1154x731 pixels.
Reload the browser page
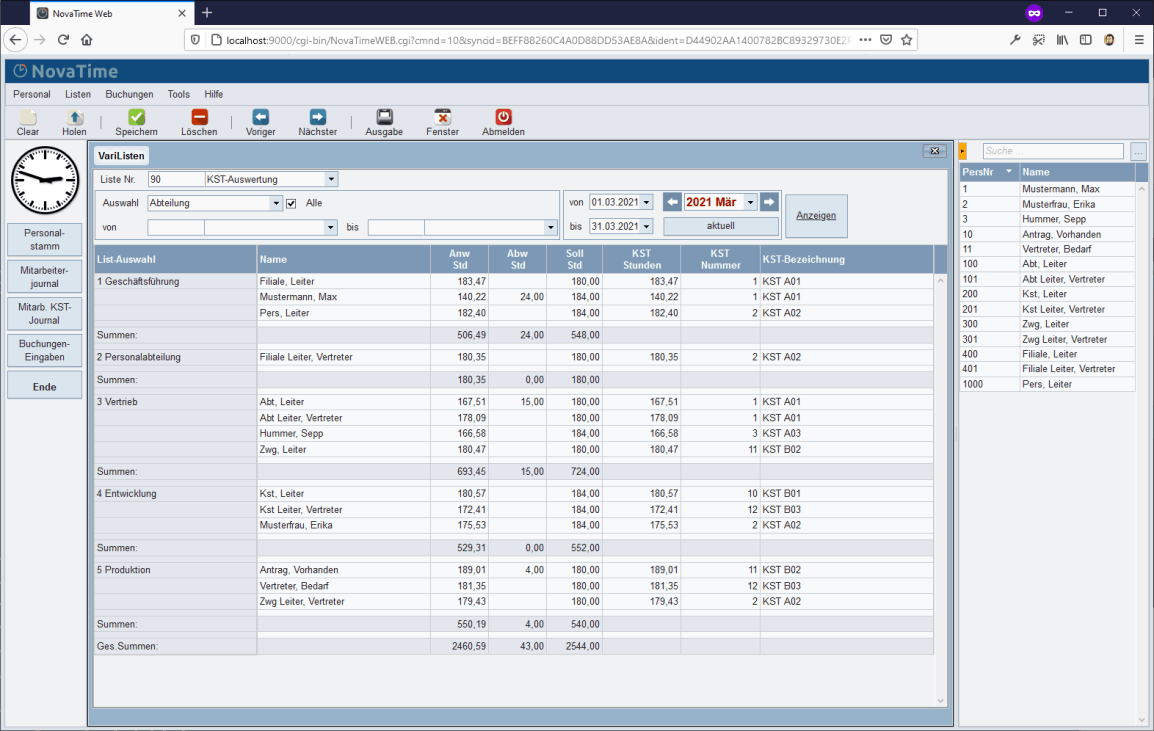(x=63, y=40)
